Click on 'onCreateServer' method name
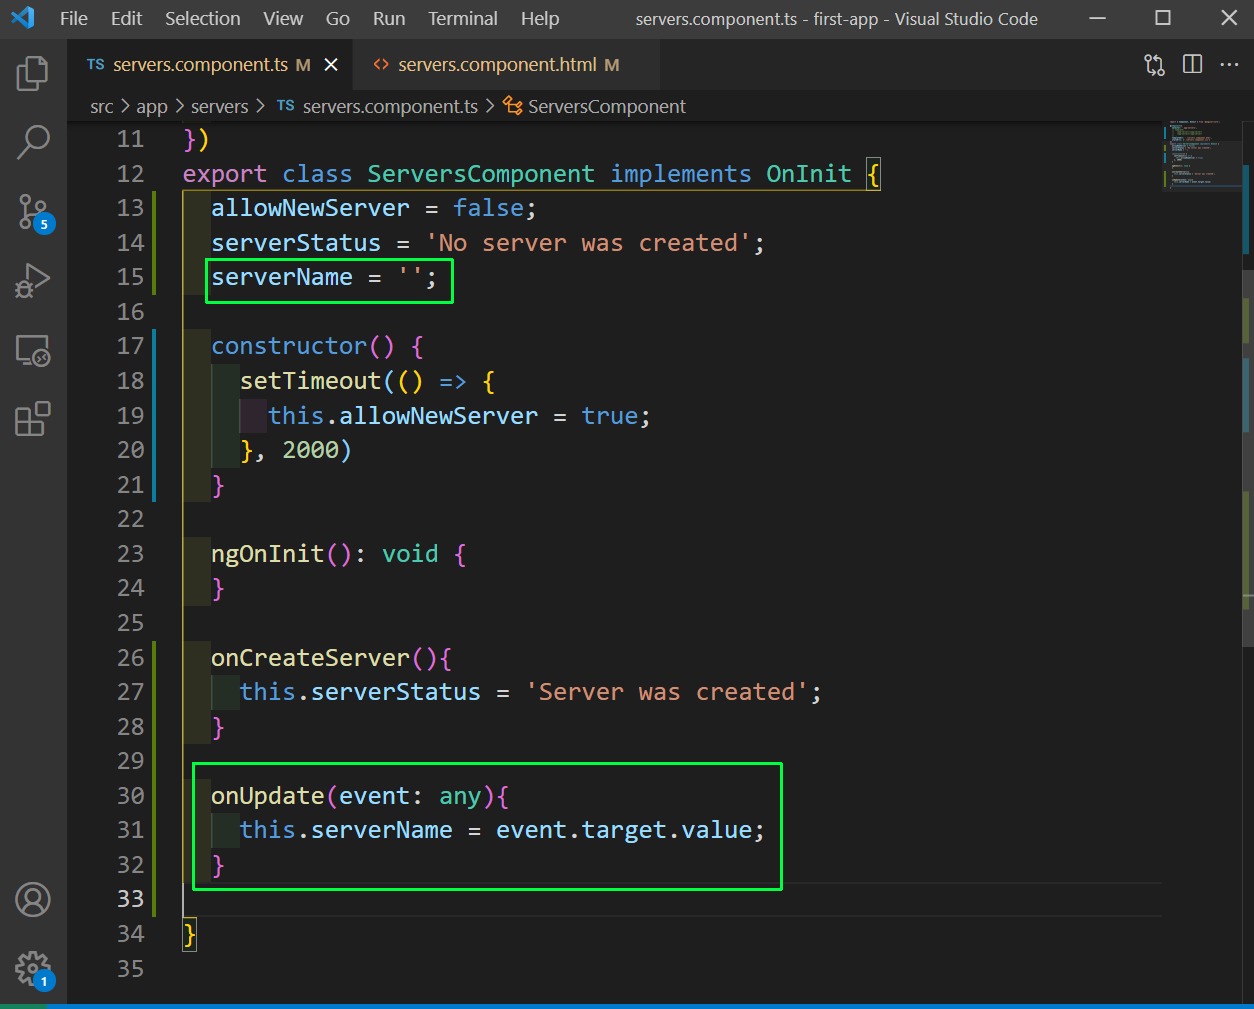Image resolution: width=1254 pixels, height=1009 pixels. [310, 658]
